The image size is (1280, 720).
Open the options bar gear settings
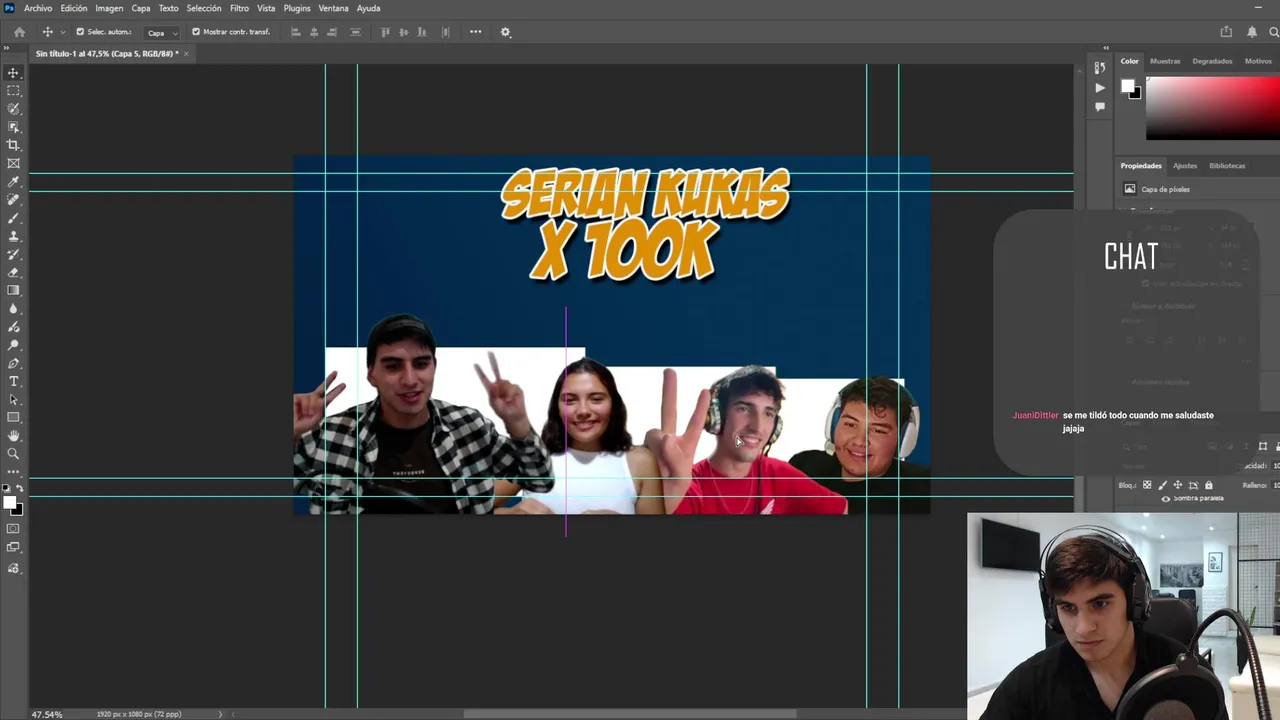pos(505,32)
